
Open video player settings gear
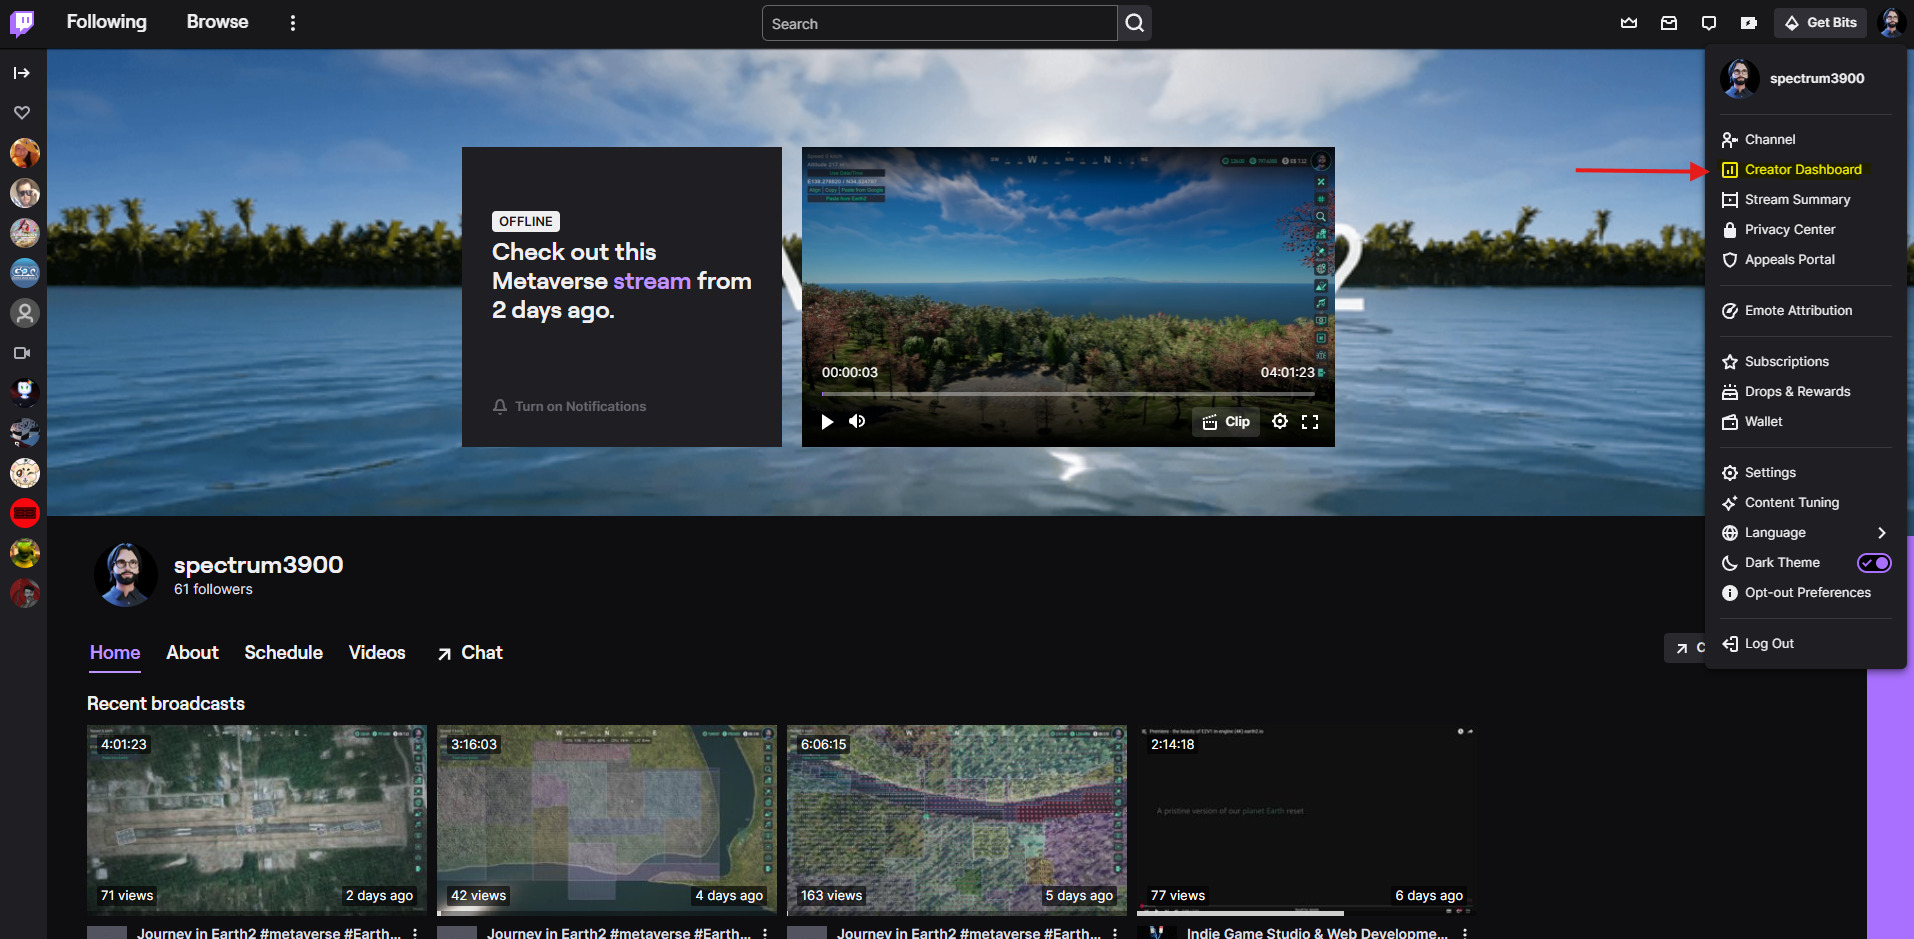click(x=1279, y=422)
